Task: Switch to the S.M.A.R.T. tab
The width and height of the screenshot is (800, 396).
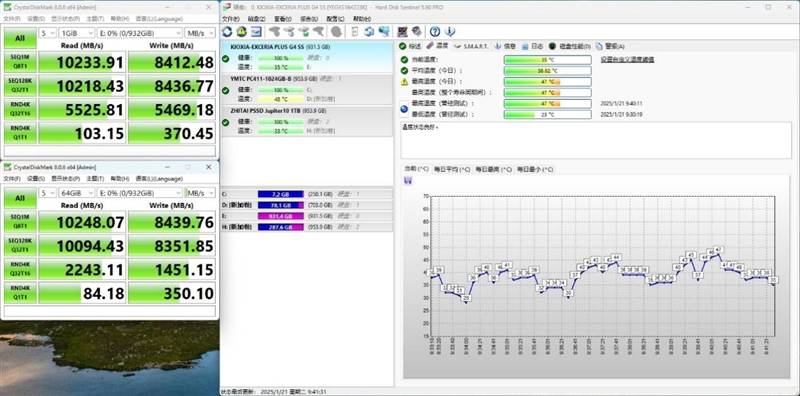Action: click(471, 46)
